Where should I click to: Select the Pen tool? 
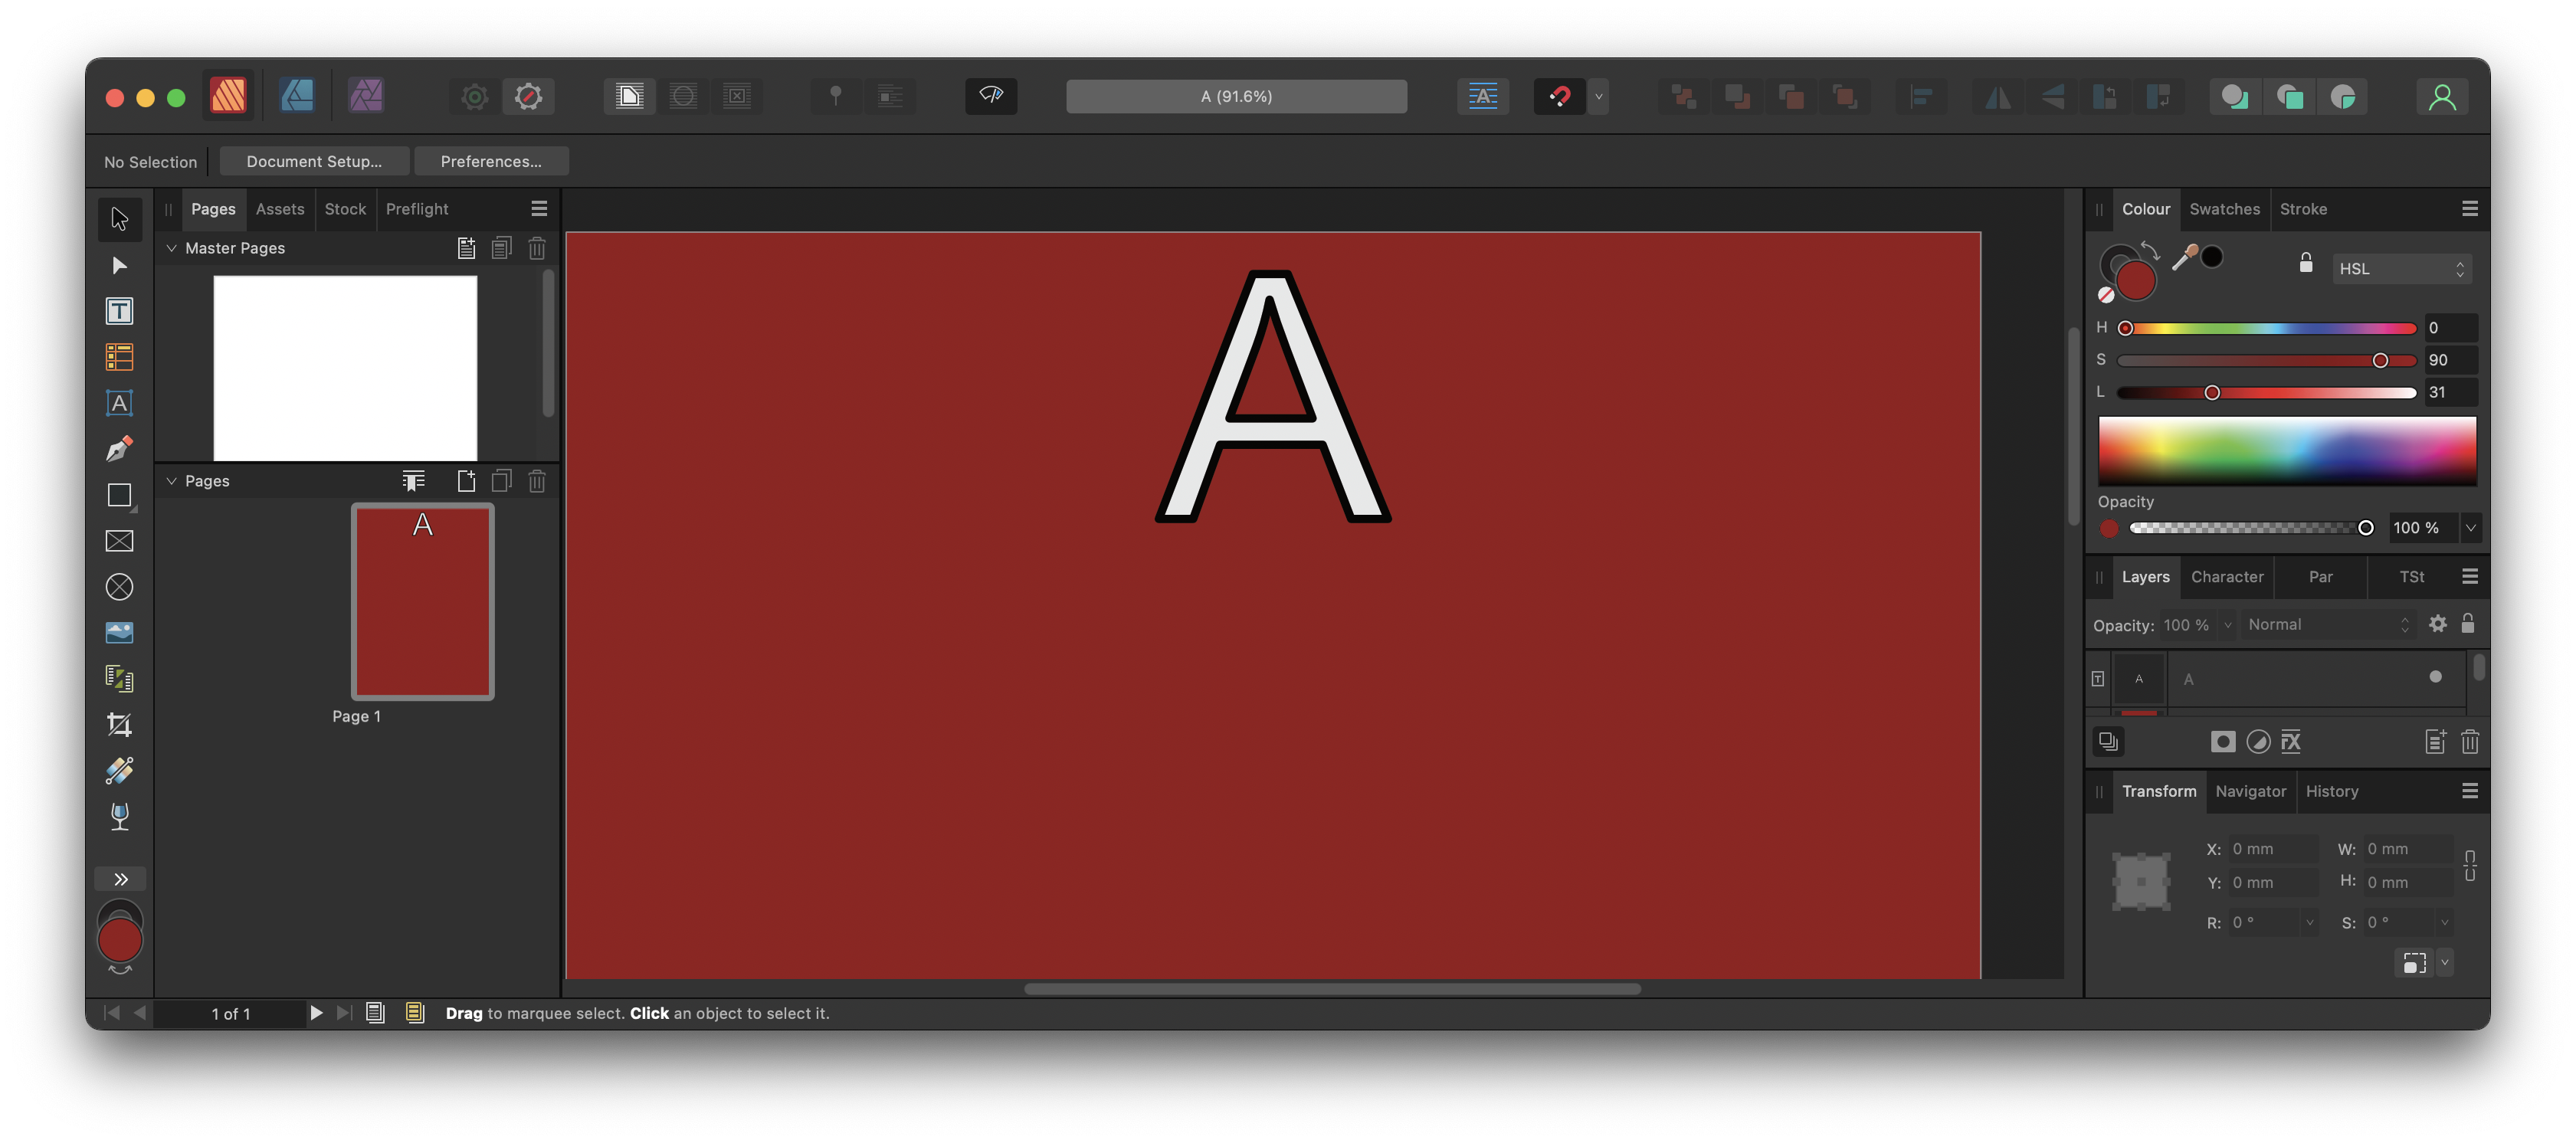click(119, 449)
